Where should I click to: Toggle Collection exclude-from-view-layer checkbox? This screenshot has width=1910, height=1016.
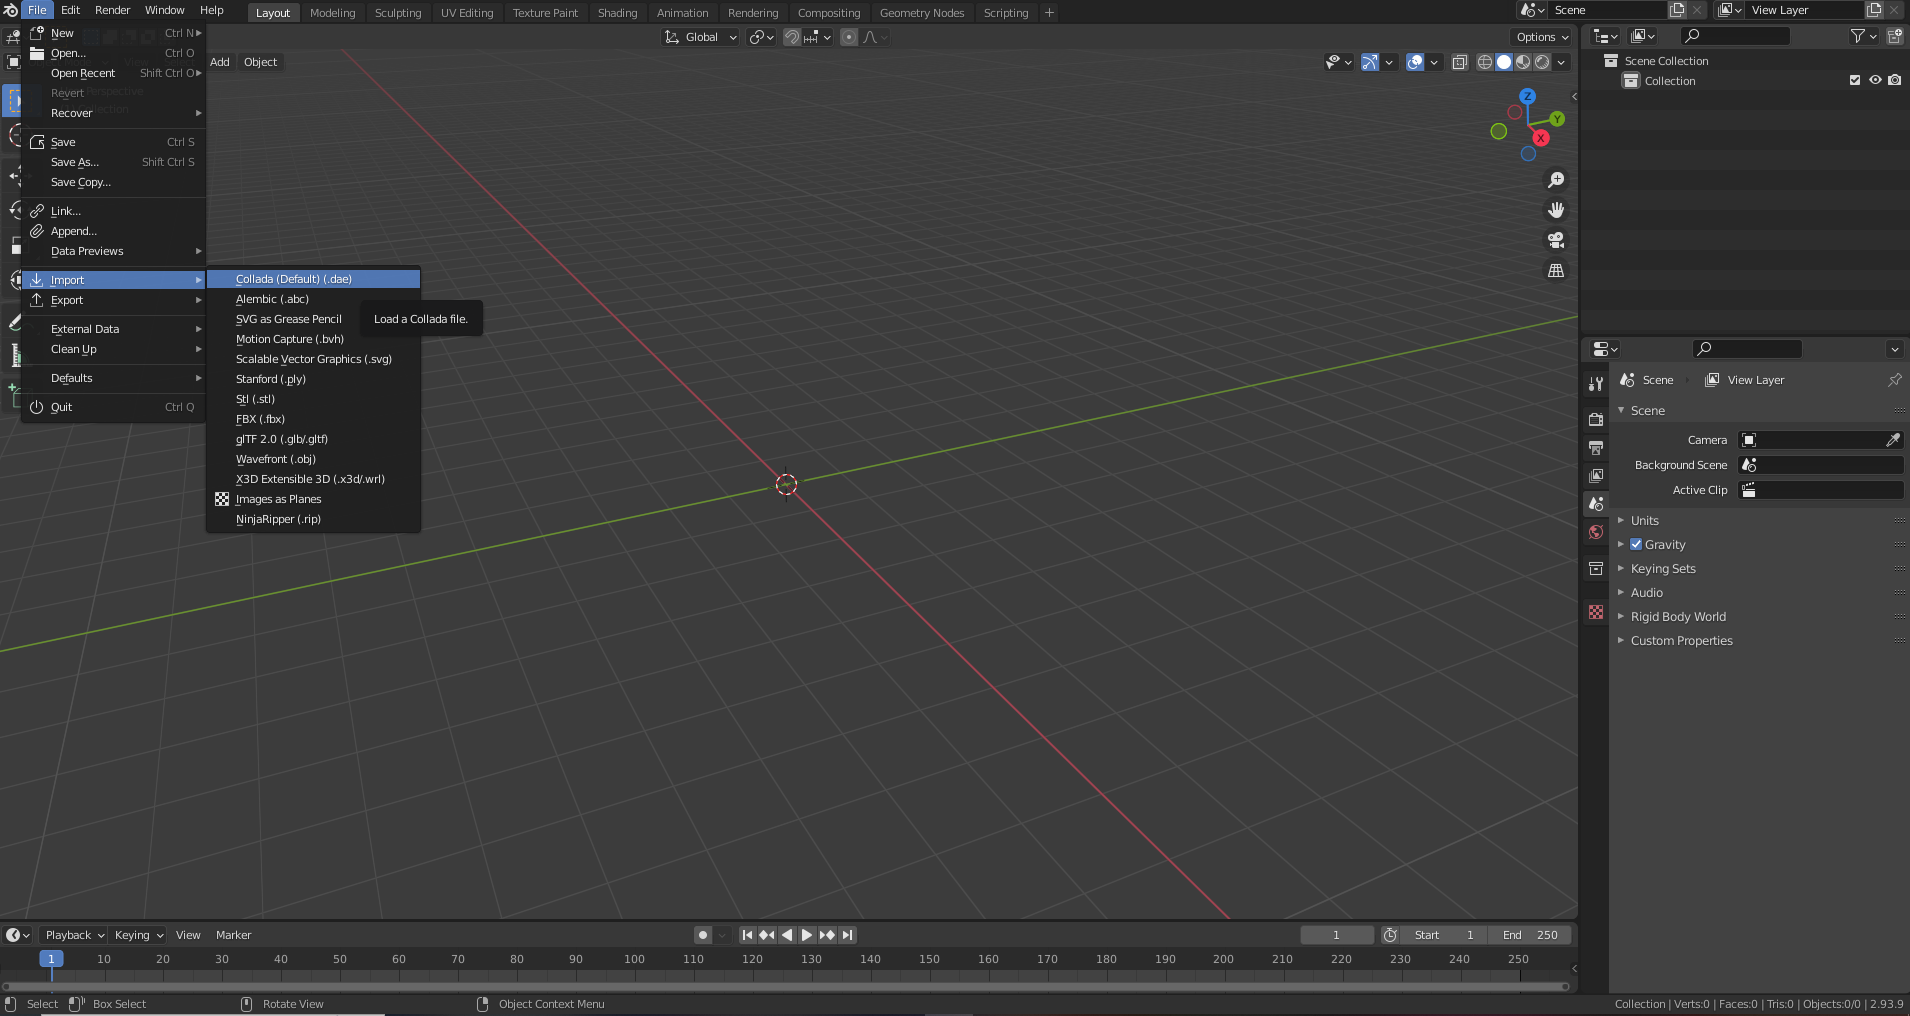point(1855,80)
